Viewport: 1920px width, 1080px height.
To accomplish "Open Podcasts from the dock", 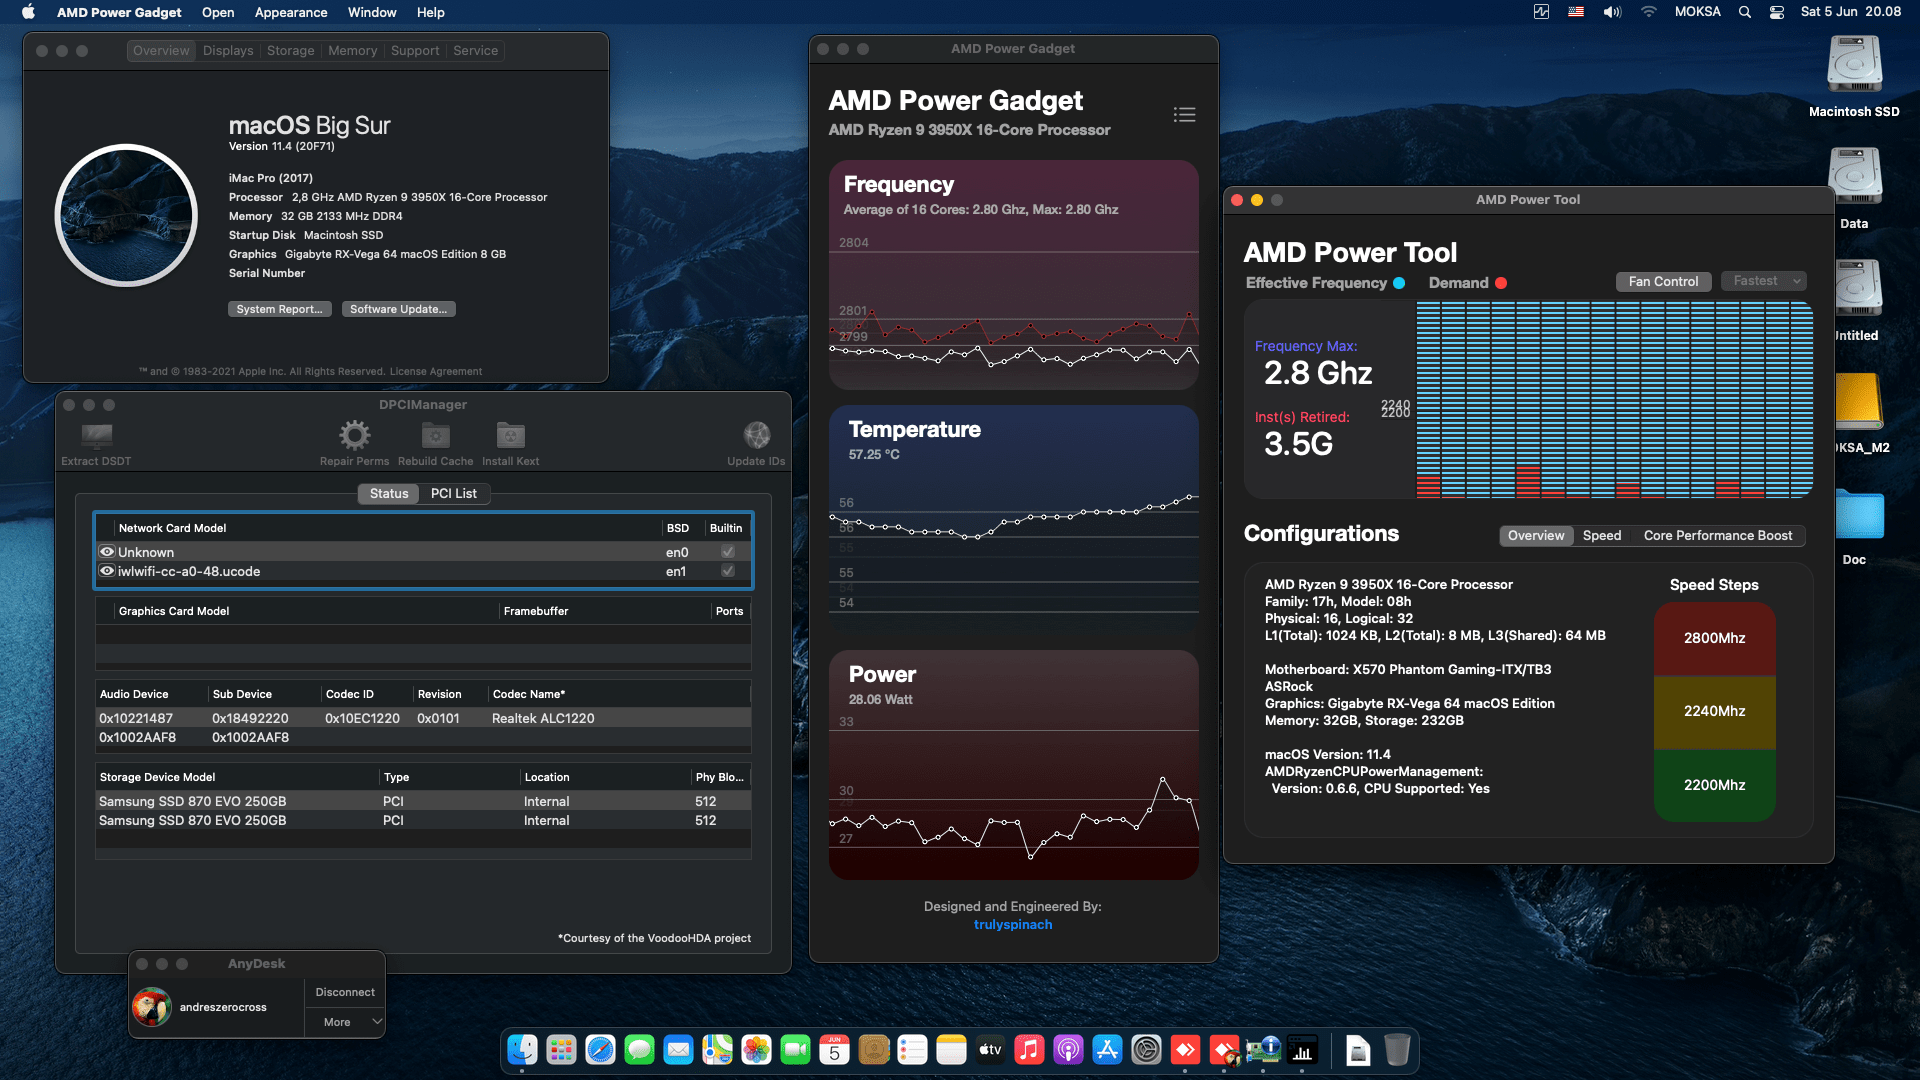I will click(1068, 1050).
